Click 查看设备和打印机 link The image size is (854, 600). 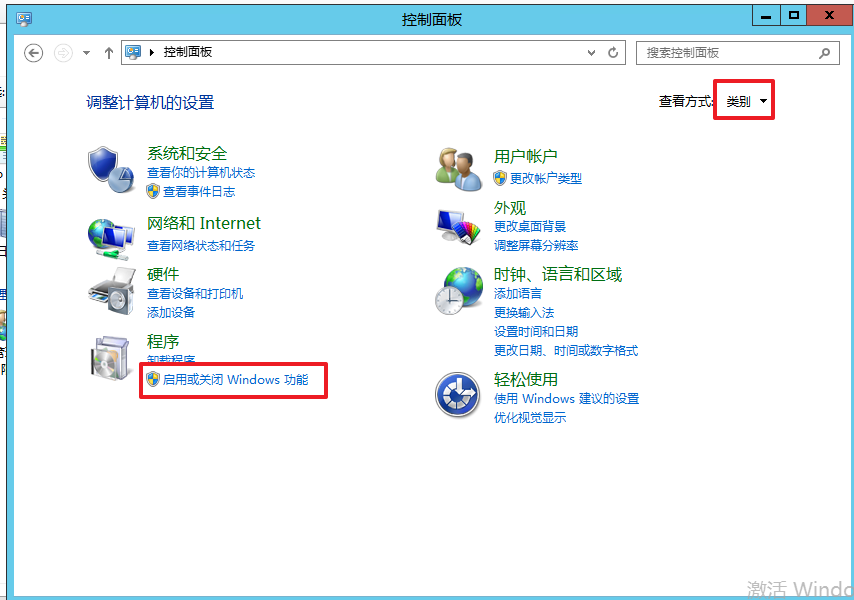coord(195,293)
